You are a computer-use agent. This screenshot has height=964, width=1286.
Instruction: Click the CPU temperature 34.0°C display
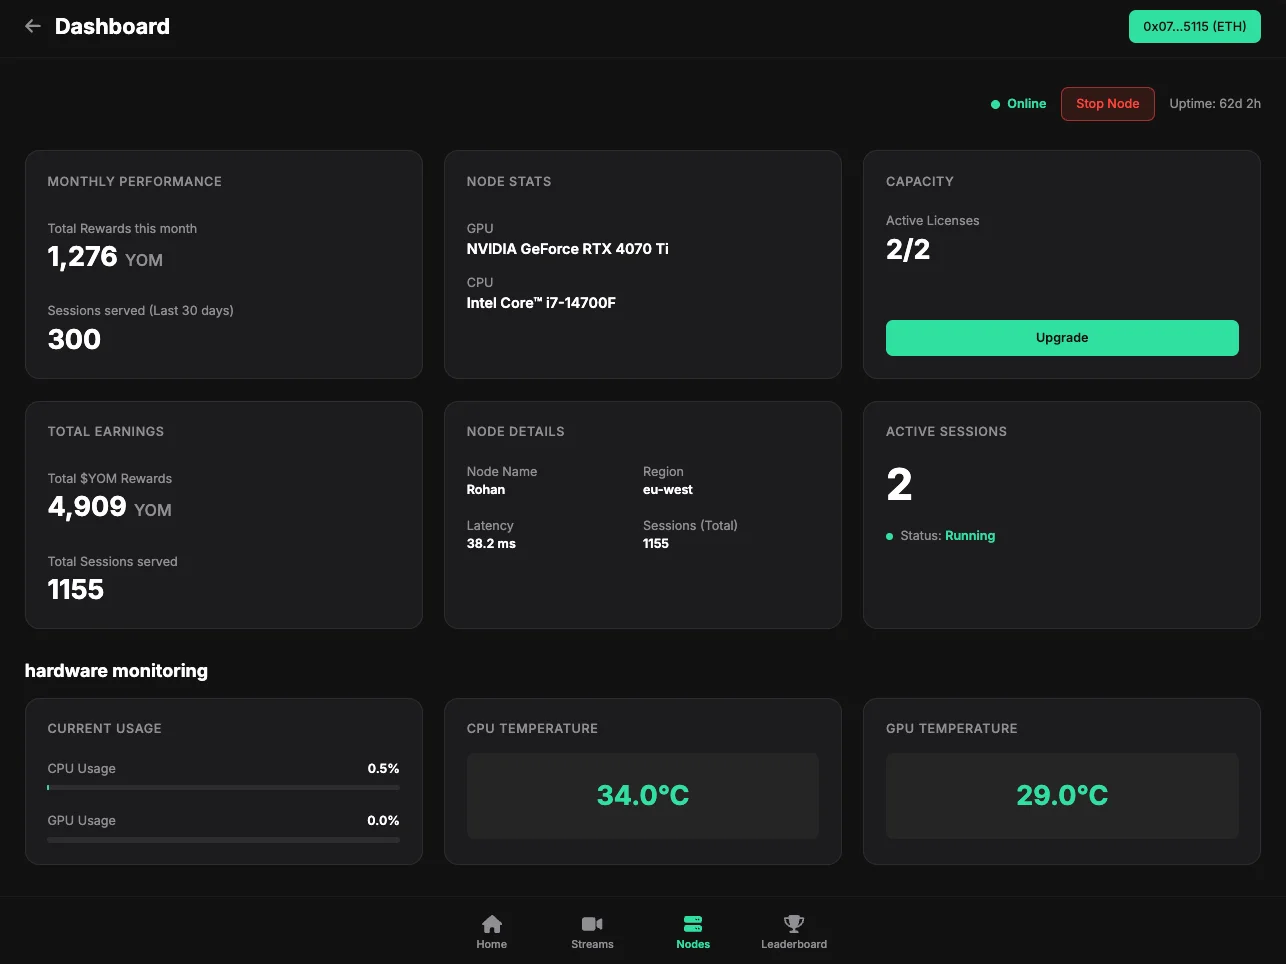click(642, 795)
